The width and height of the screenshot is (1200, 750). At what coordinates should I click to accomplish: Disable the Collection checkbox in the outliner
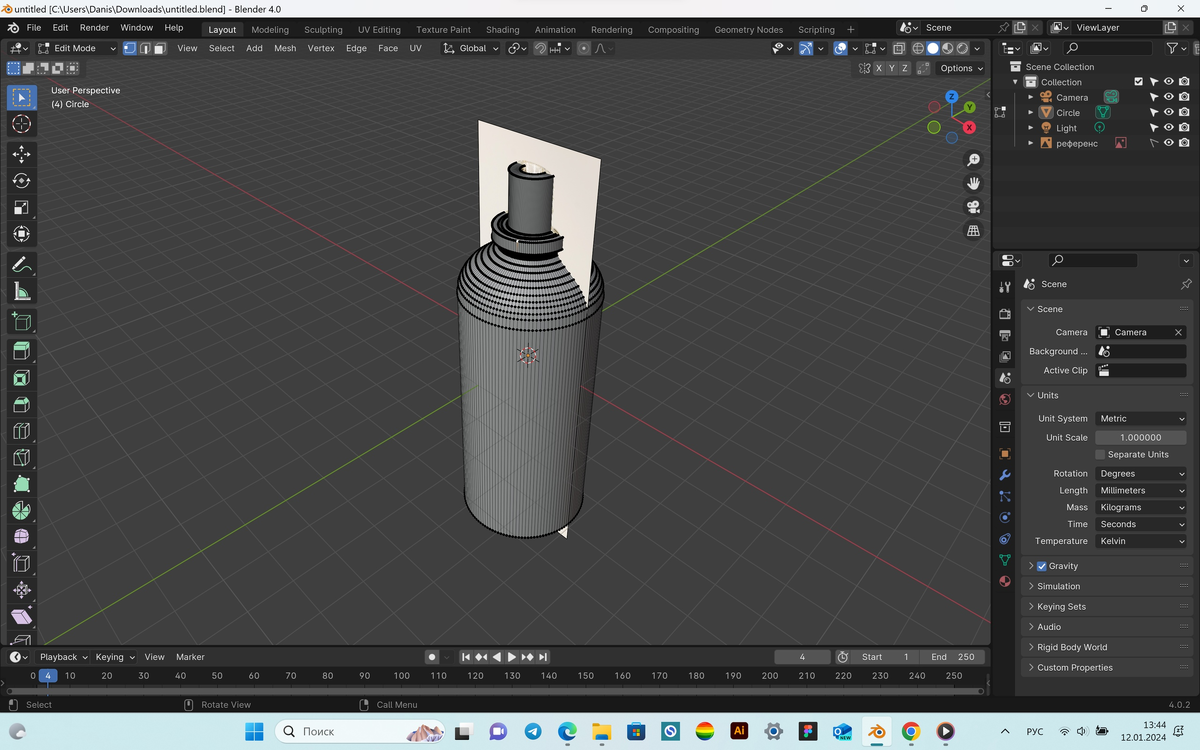click(1138, 81)
